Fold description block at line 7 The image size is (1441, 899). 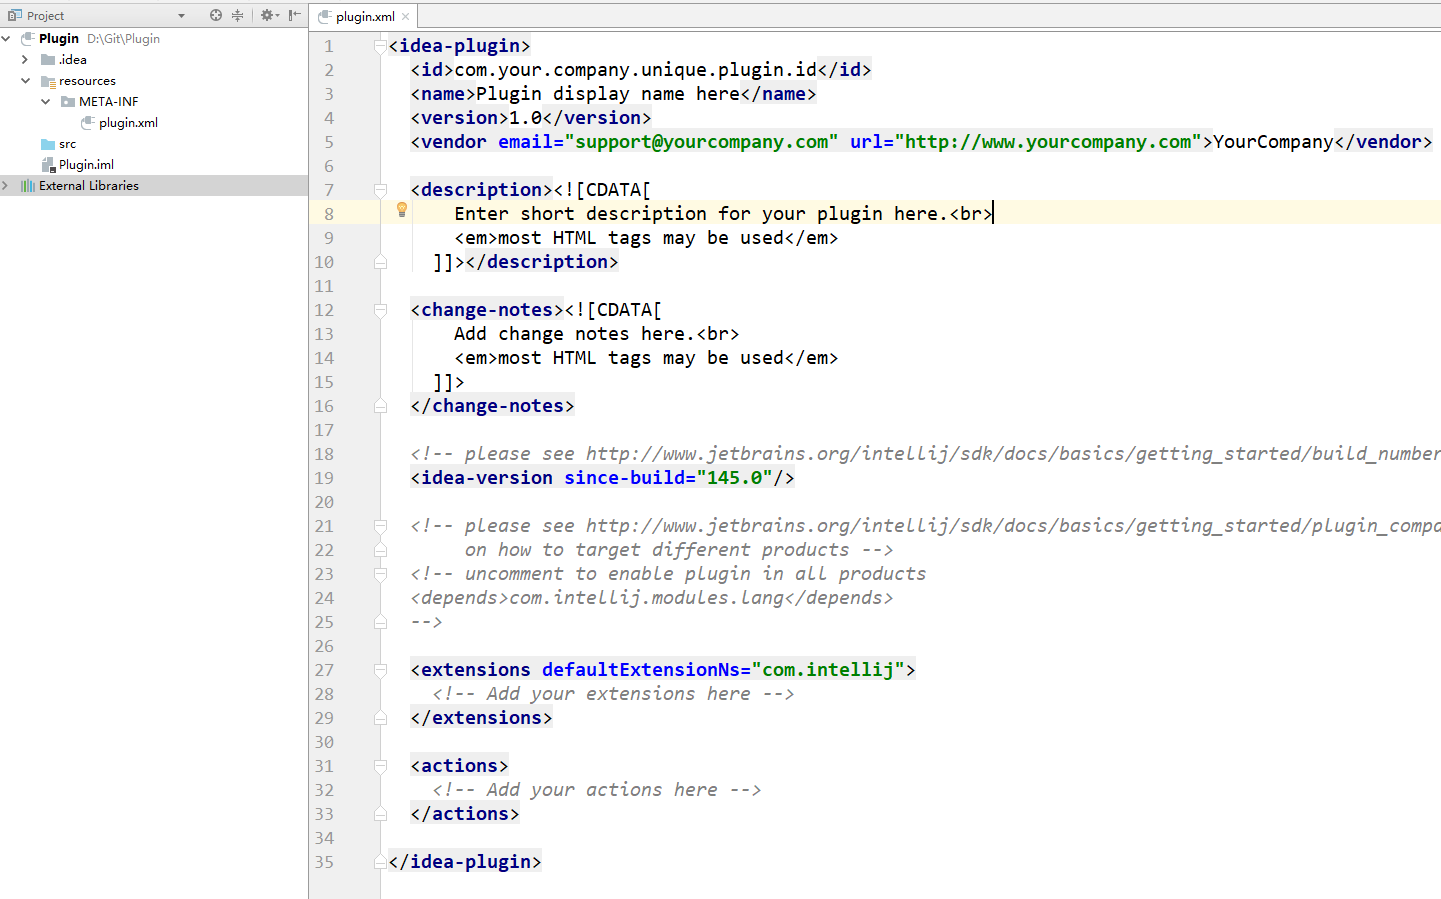click(x=380, y=190)
